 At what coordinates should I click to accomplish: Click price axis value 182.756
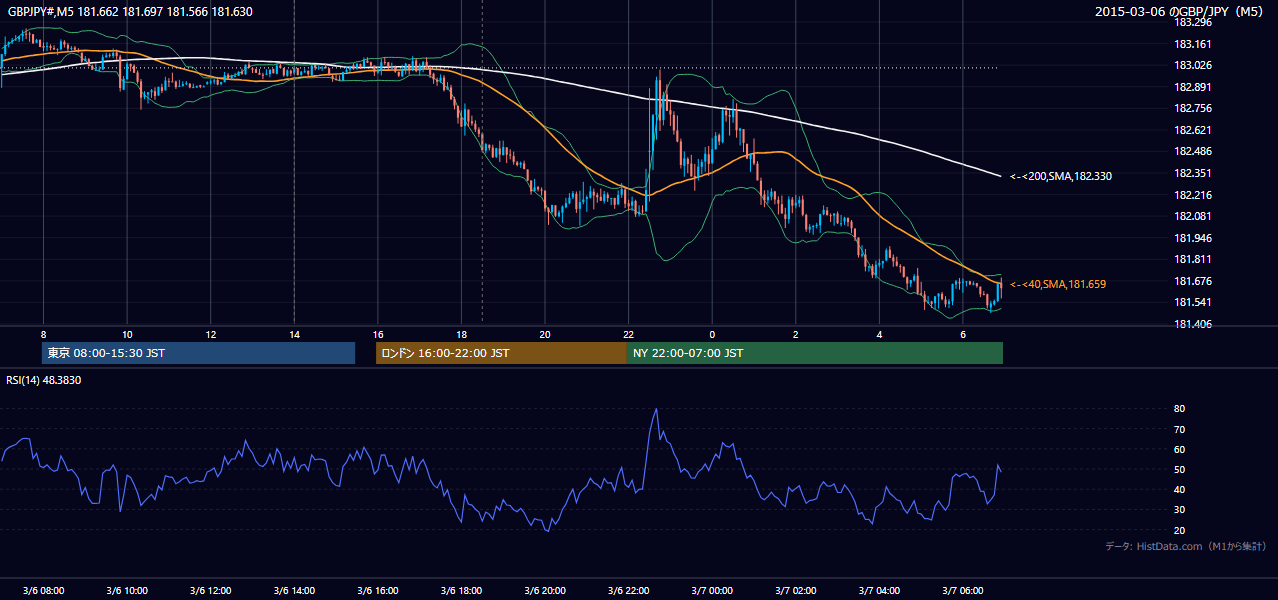pyautogui.click(x=1192, y=109)
